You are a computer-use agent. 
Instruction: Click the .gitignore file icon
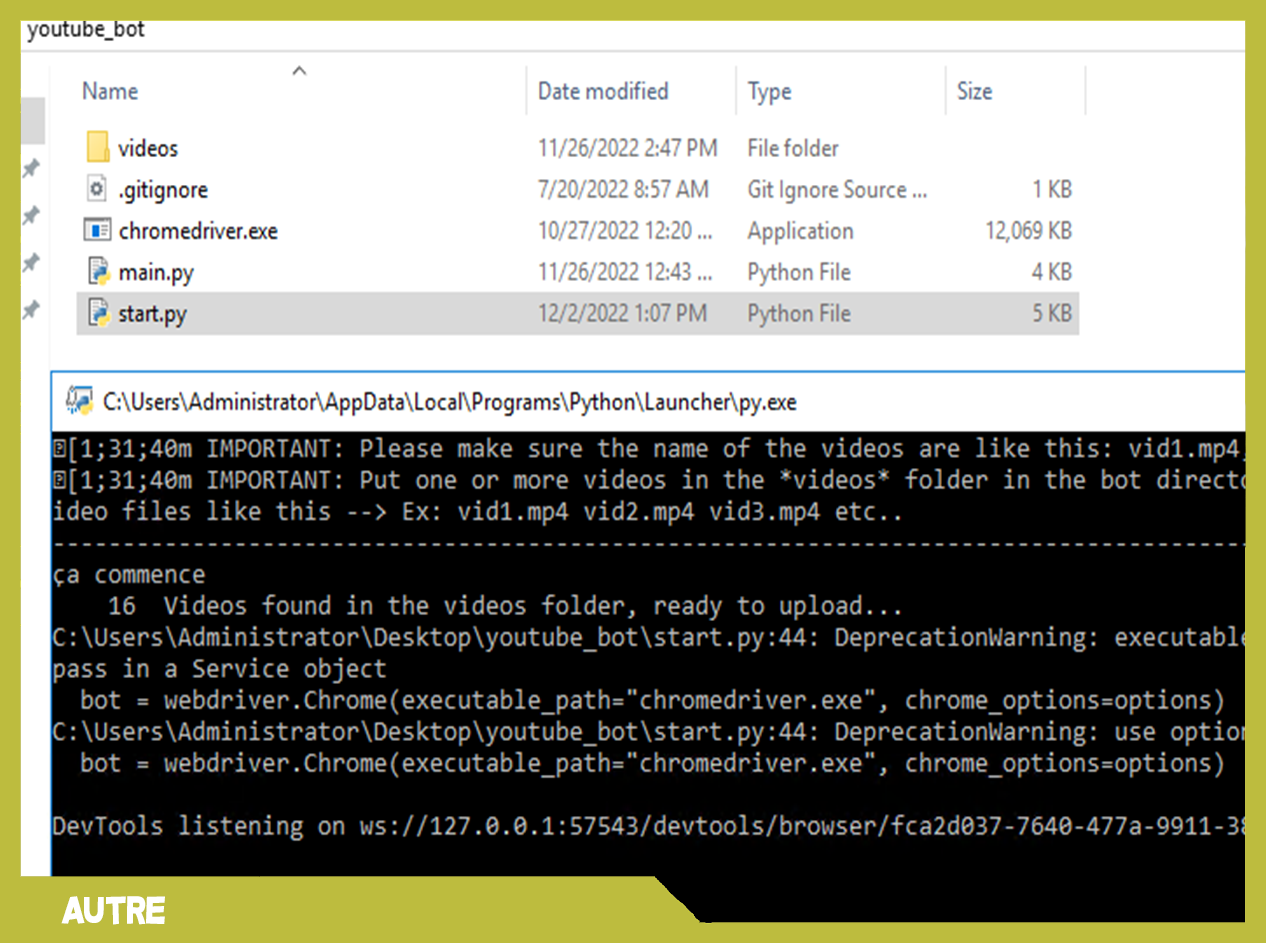(97, 189)
